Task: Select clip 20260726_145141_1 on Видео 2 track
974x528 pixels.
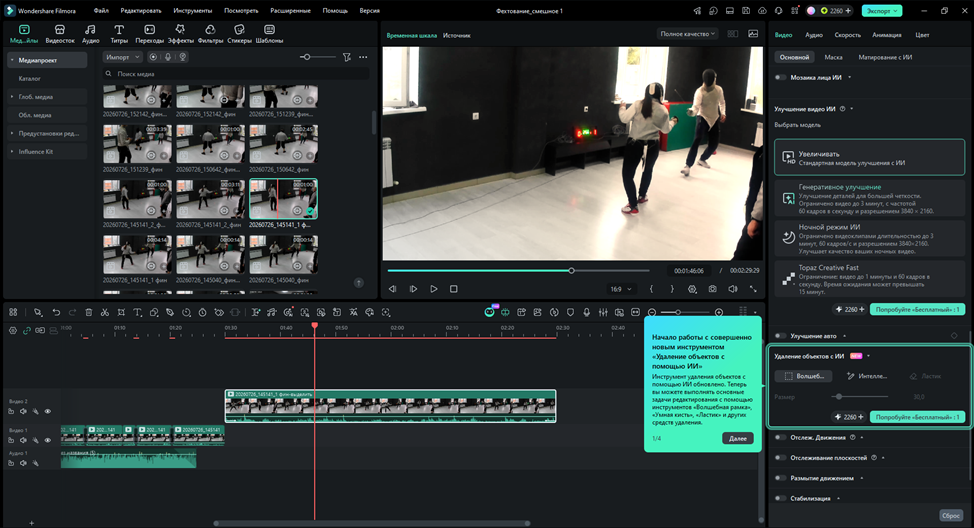Action: point(390,406)
